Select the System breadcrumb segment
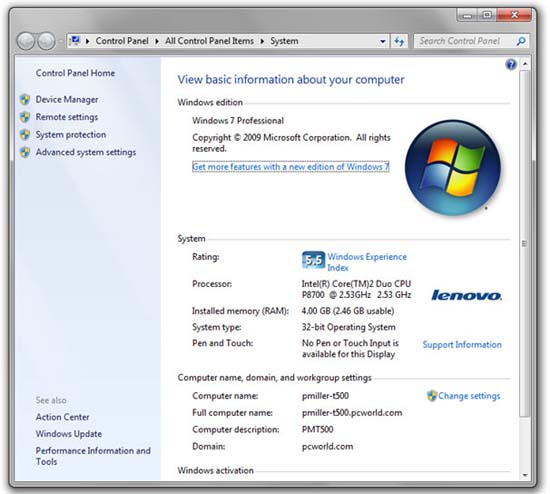 [284, 41]
